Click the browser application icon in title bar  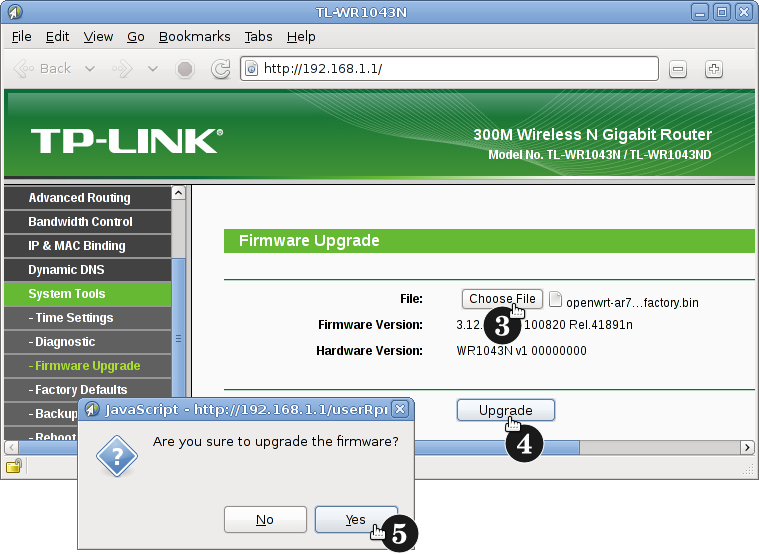(15, 12)
